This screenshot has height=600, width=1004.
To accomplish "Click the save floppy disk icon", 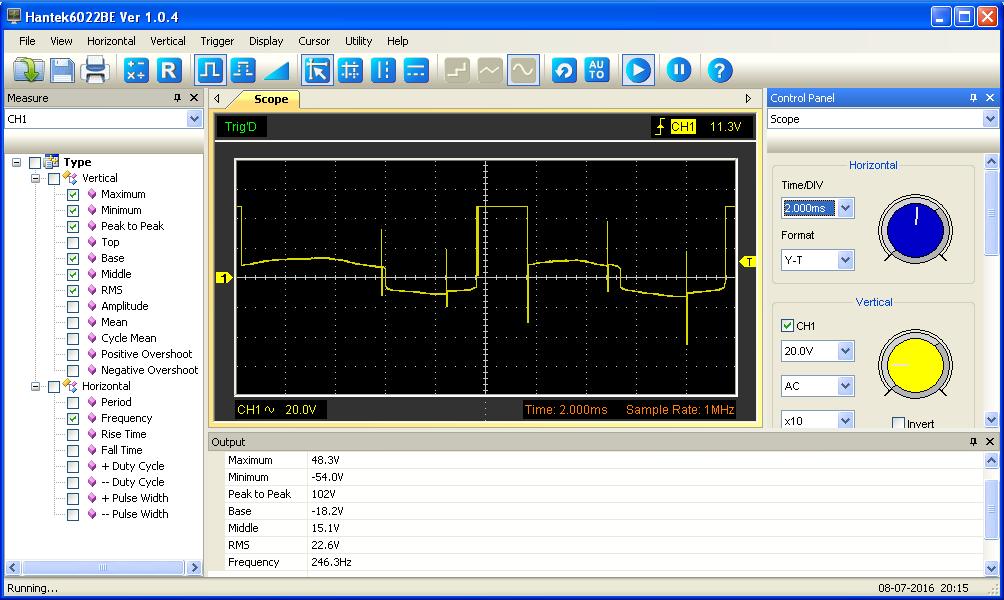I will (62, 70).
